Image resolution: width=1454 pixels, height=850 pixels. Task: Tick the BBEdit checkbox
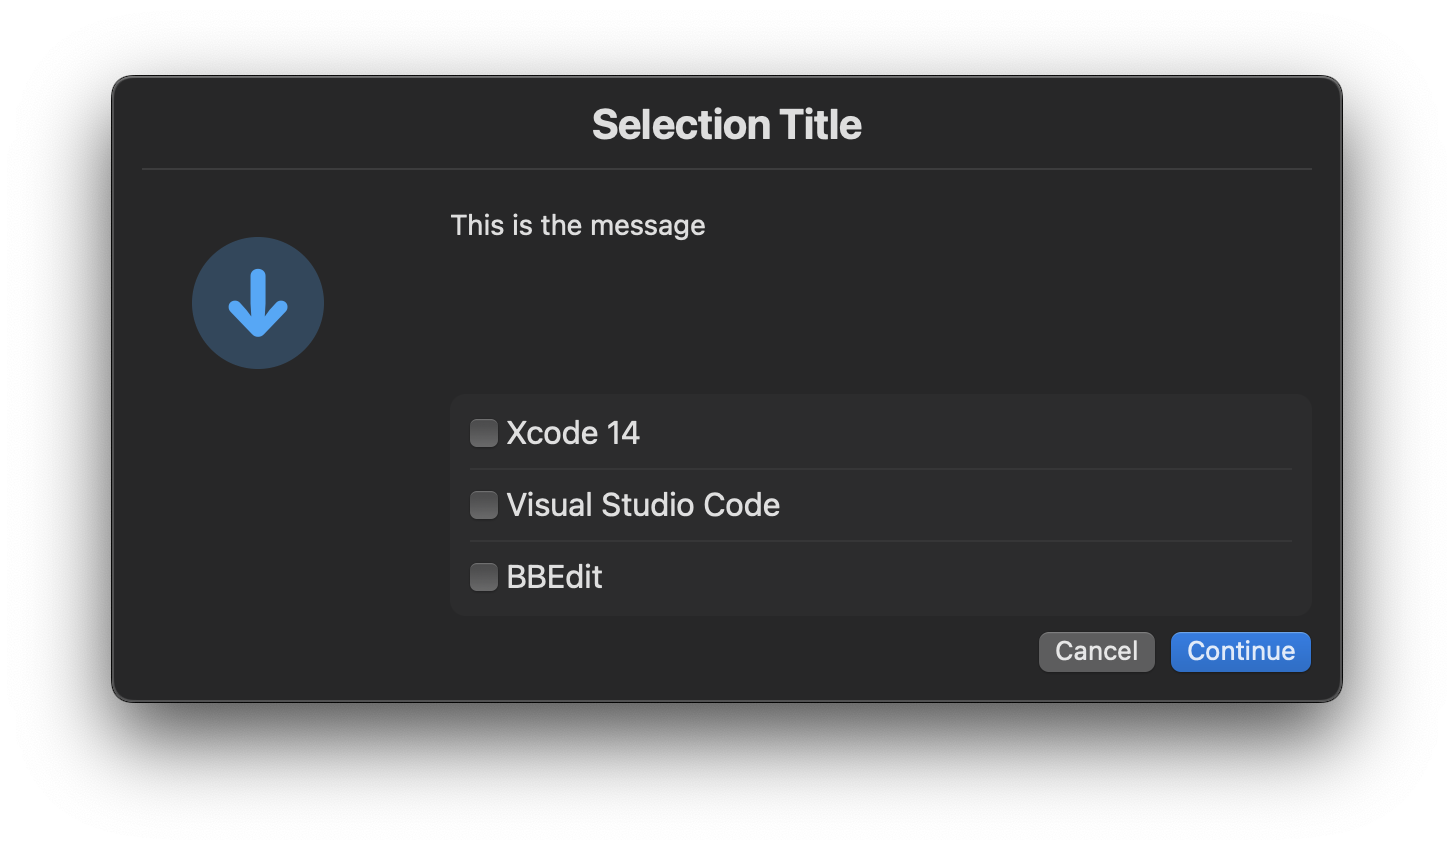coord(483,577)
